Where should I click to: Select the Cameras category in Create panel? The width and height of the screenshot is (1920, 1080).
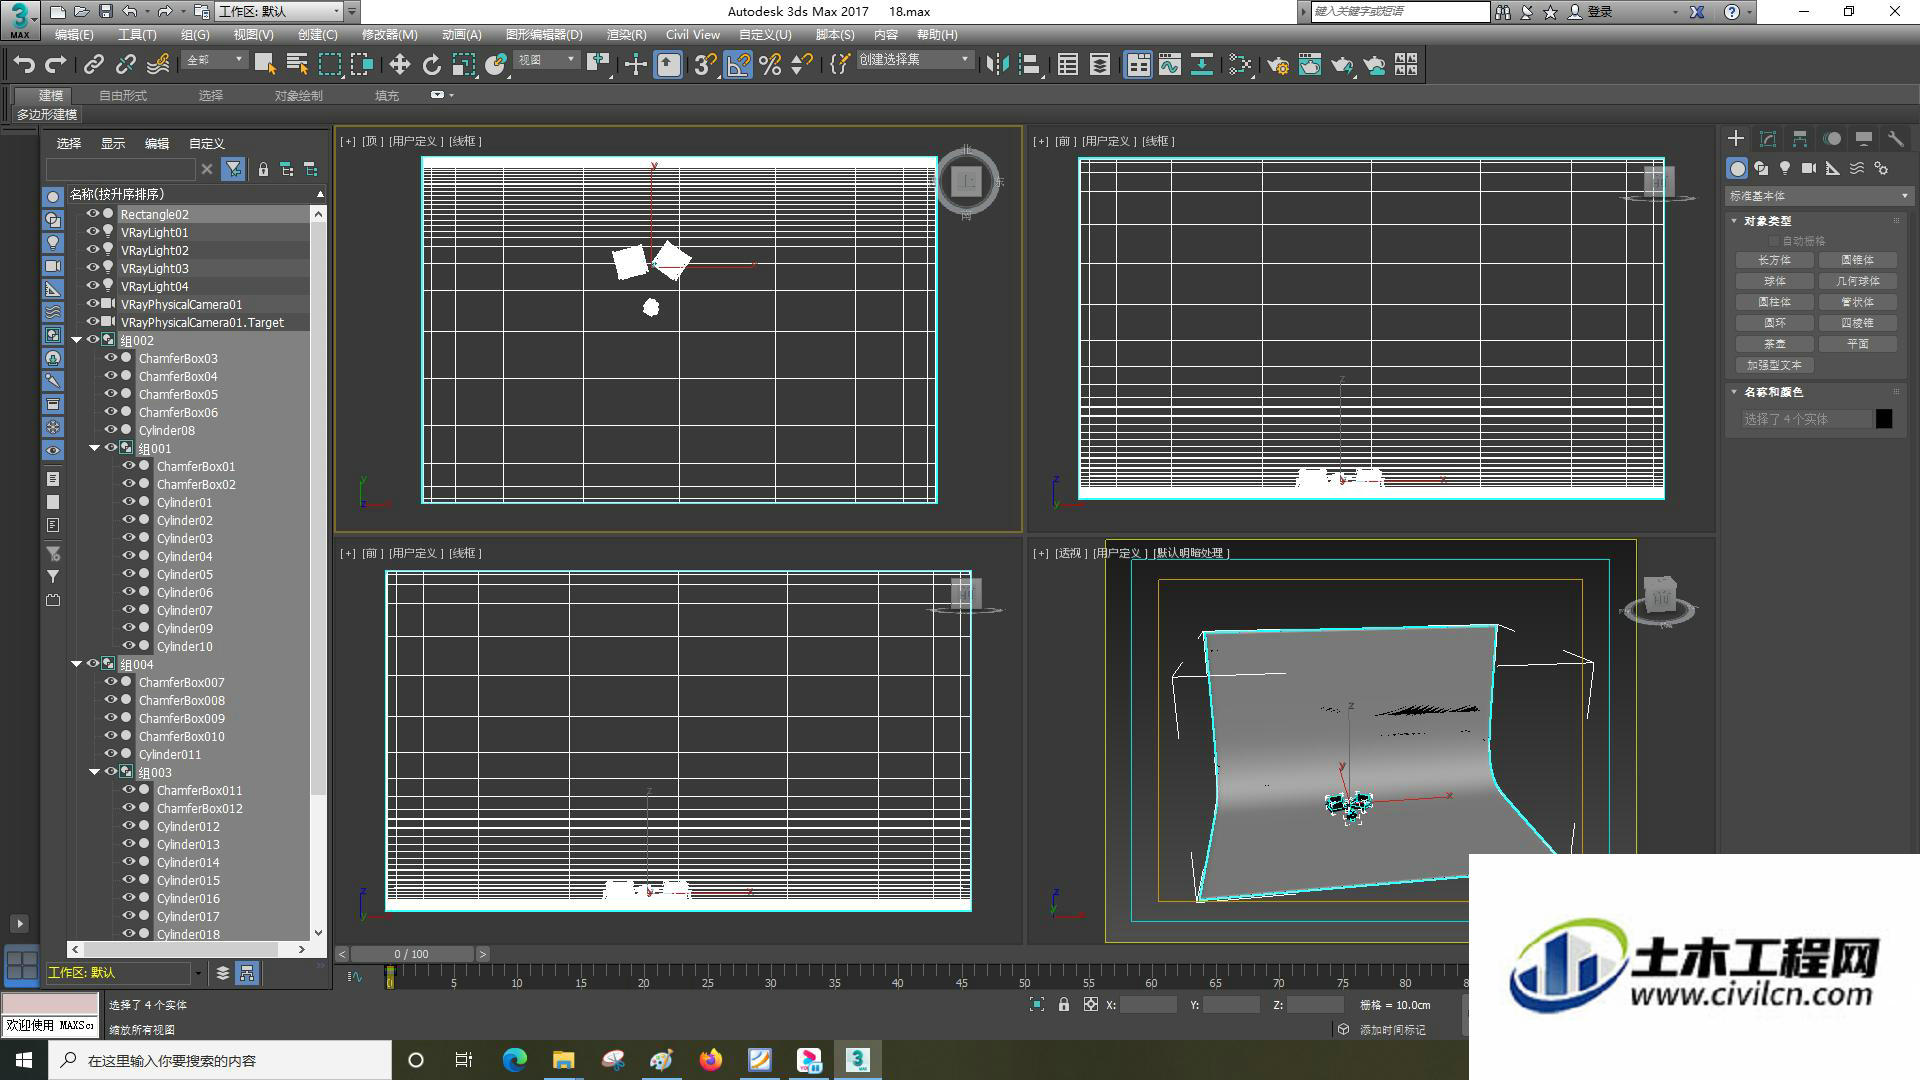coord(1809,168)
